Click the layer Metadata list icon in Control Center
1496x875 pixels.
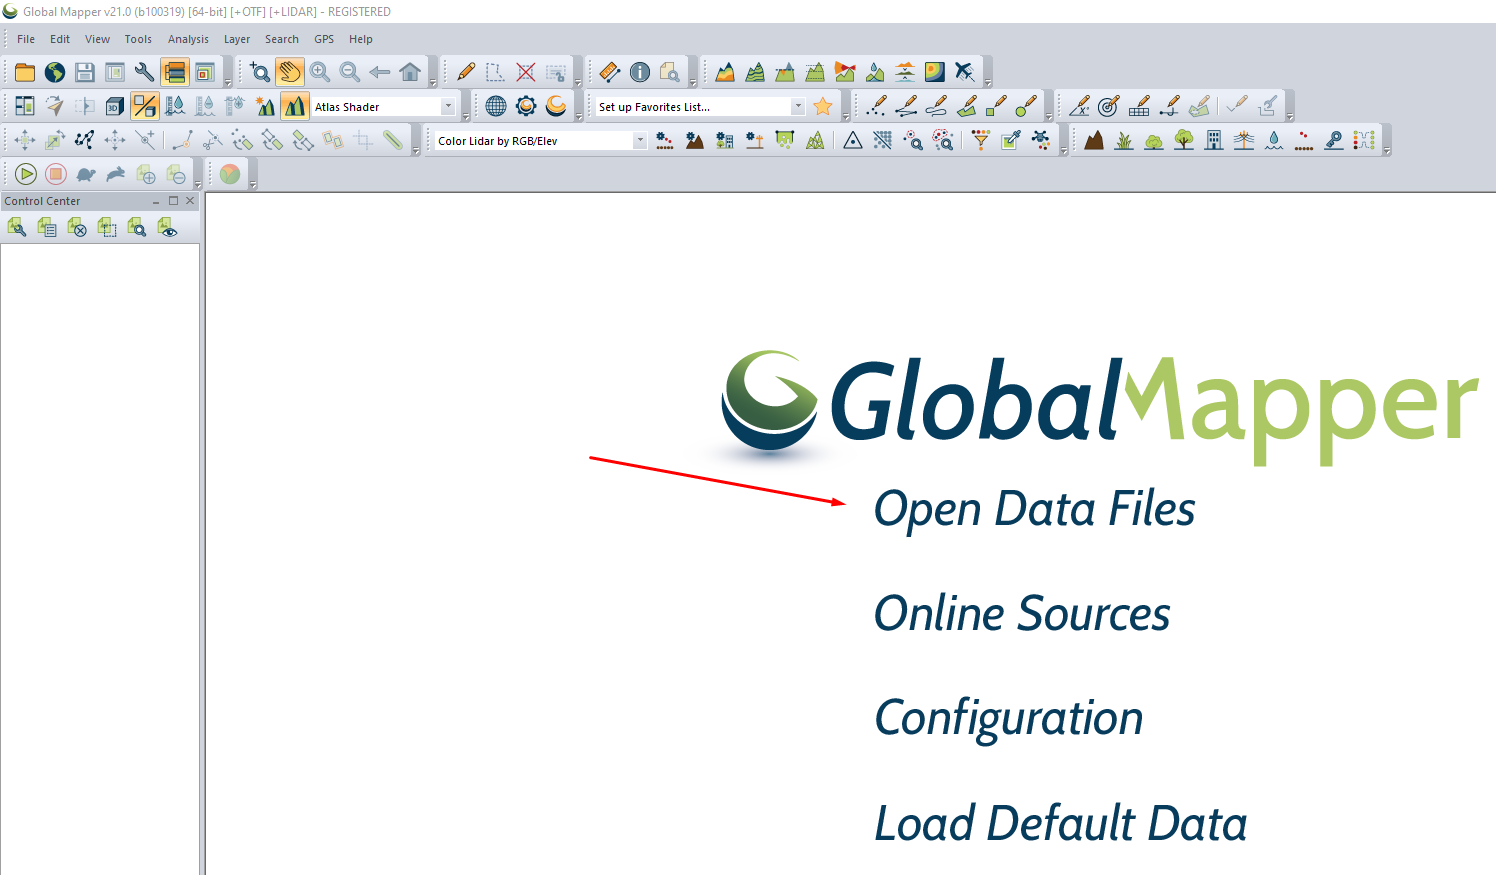pyautogui.click(x=47, y=228)
